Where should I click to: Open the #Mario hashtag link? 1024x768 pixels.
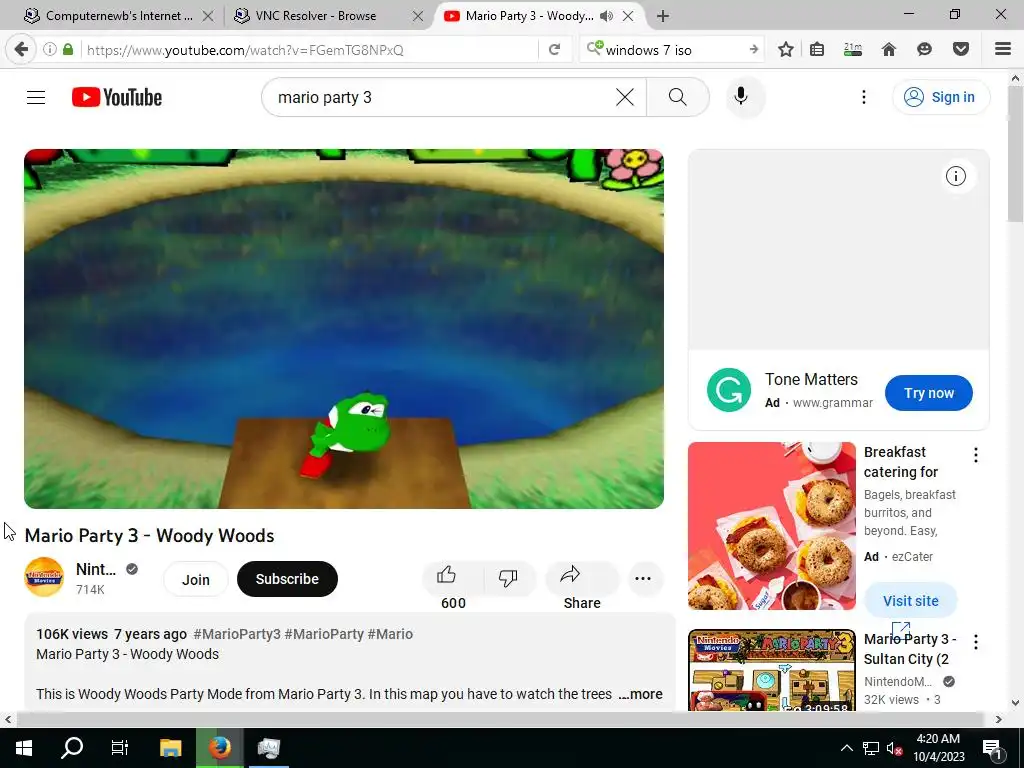coord(390,634)
